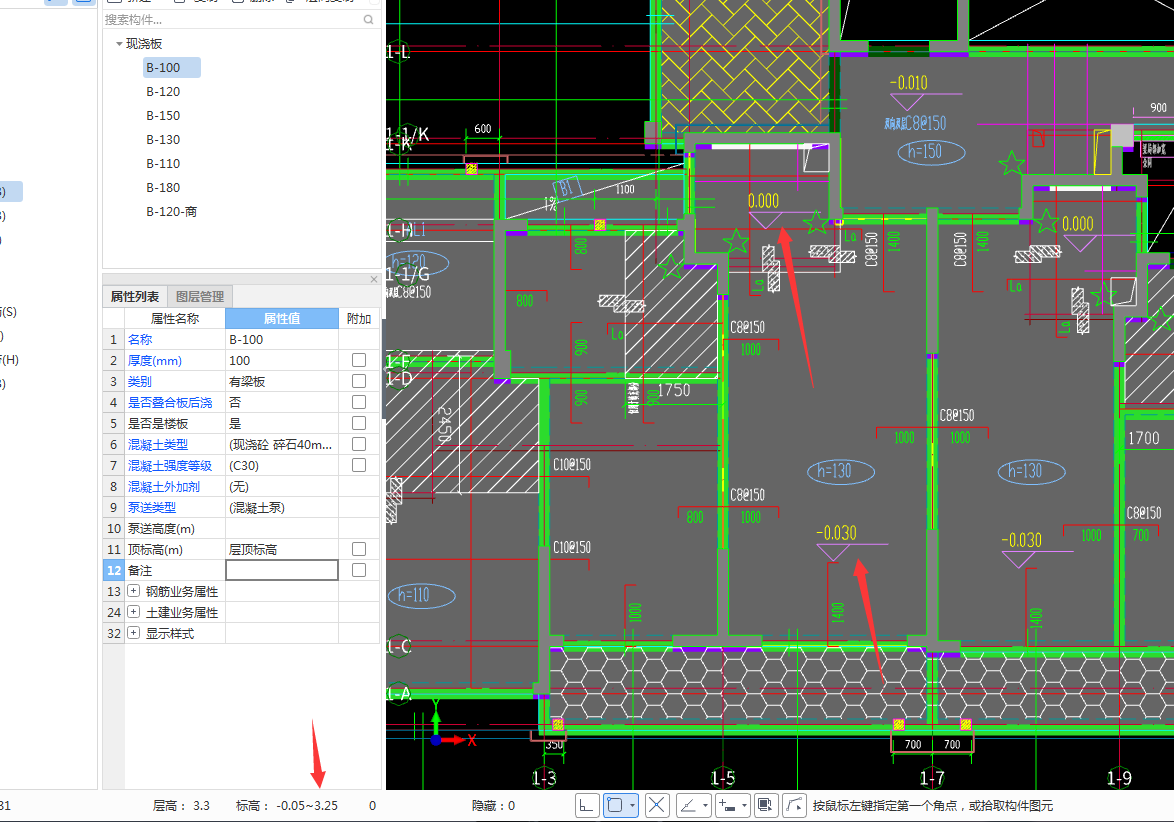Close the property panel with the X
This screenshot has height=822, width=1174.
374,280
